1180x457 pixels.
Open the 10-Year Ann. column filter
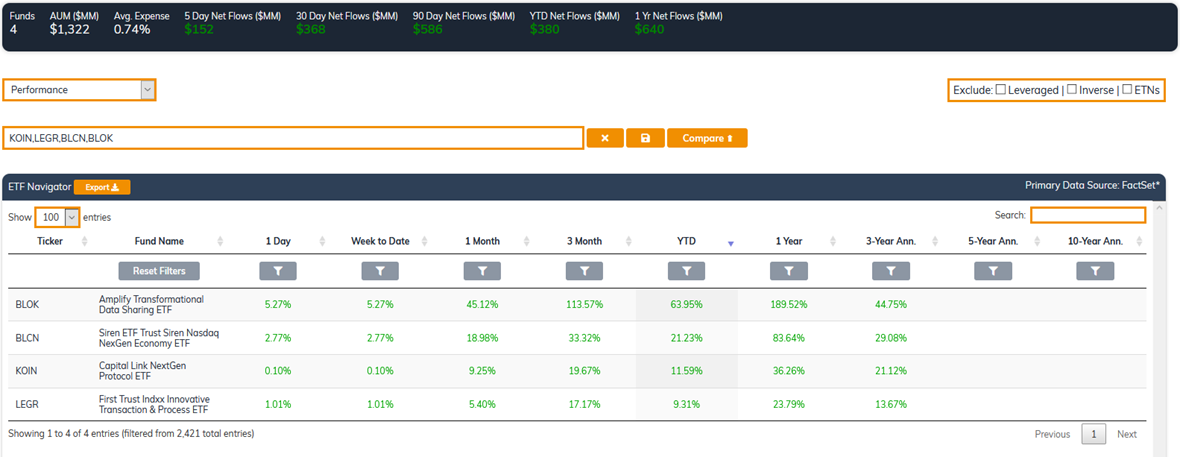coord(1095,271)
